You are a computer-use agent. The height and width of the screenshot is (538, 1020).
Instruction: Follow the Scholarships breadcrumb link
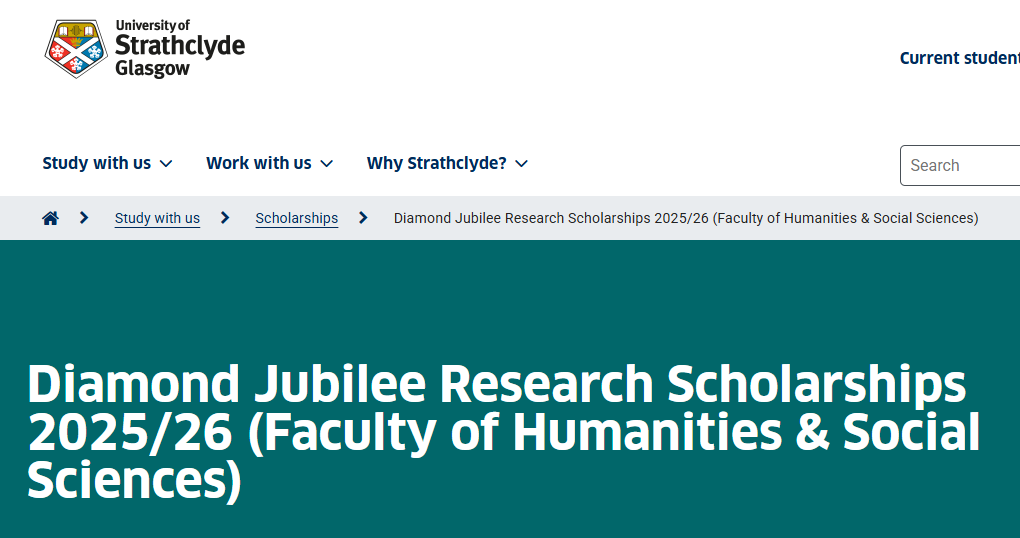tap(296, 218)
